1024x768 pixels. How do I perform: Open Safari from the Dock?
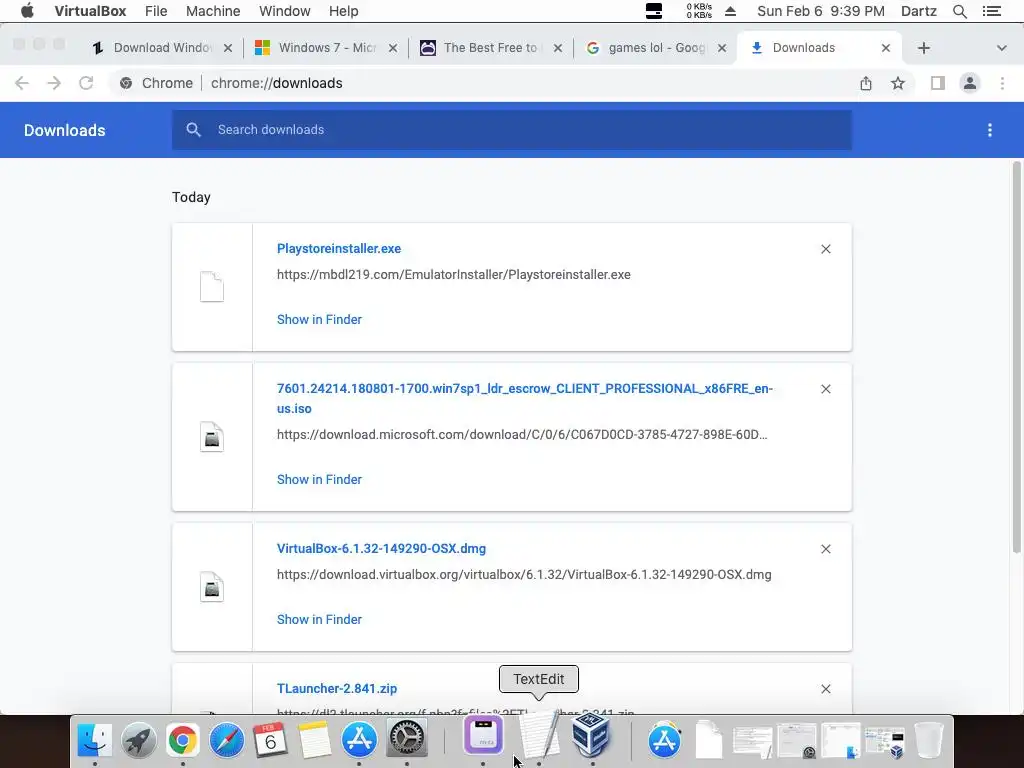point(227,740)
